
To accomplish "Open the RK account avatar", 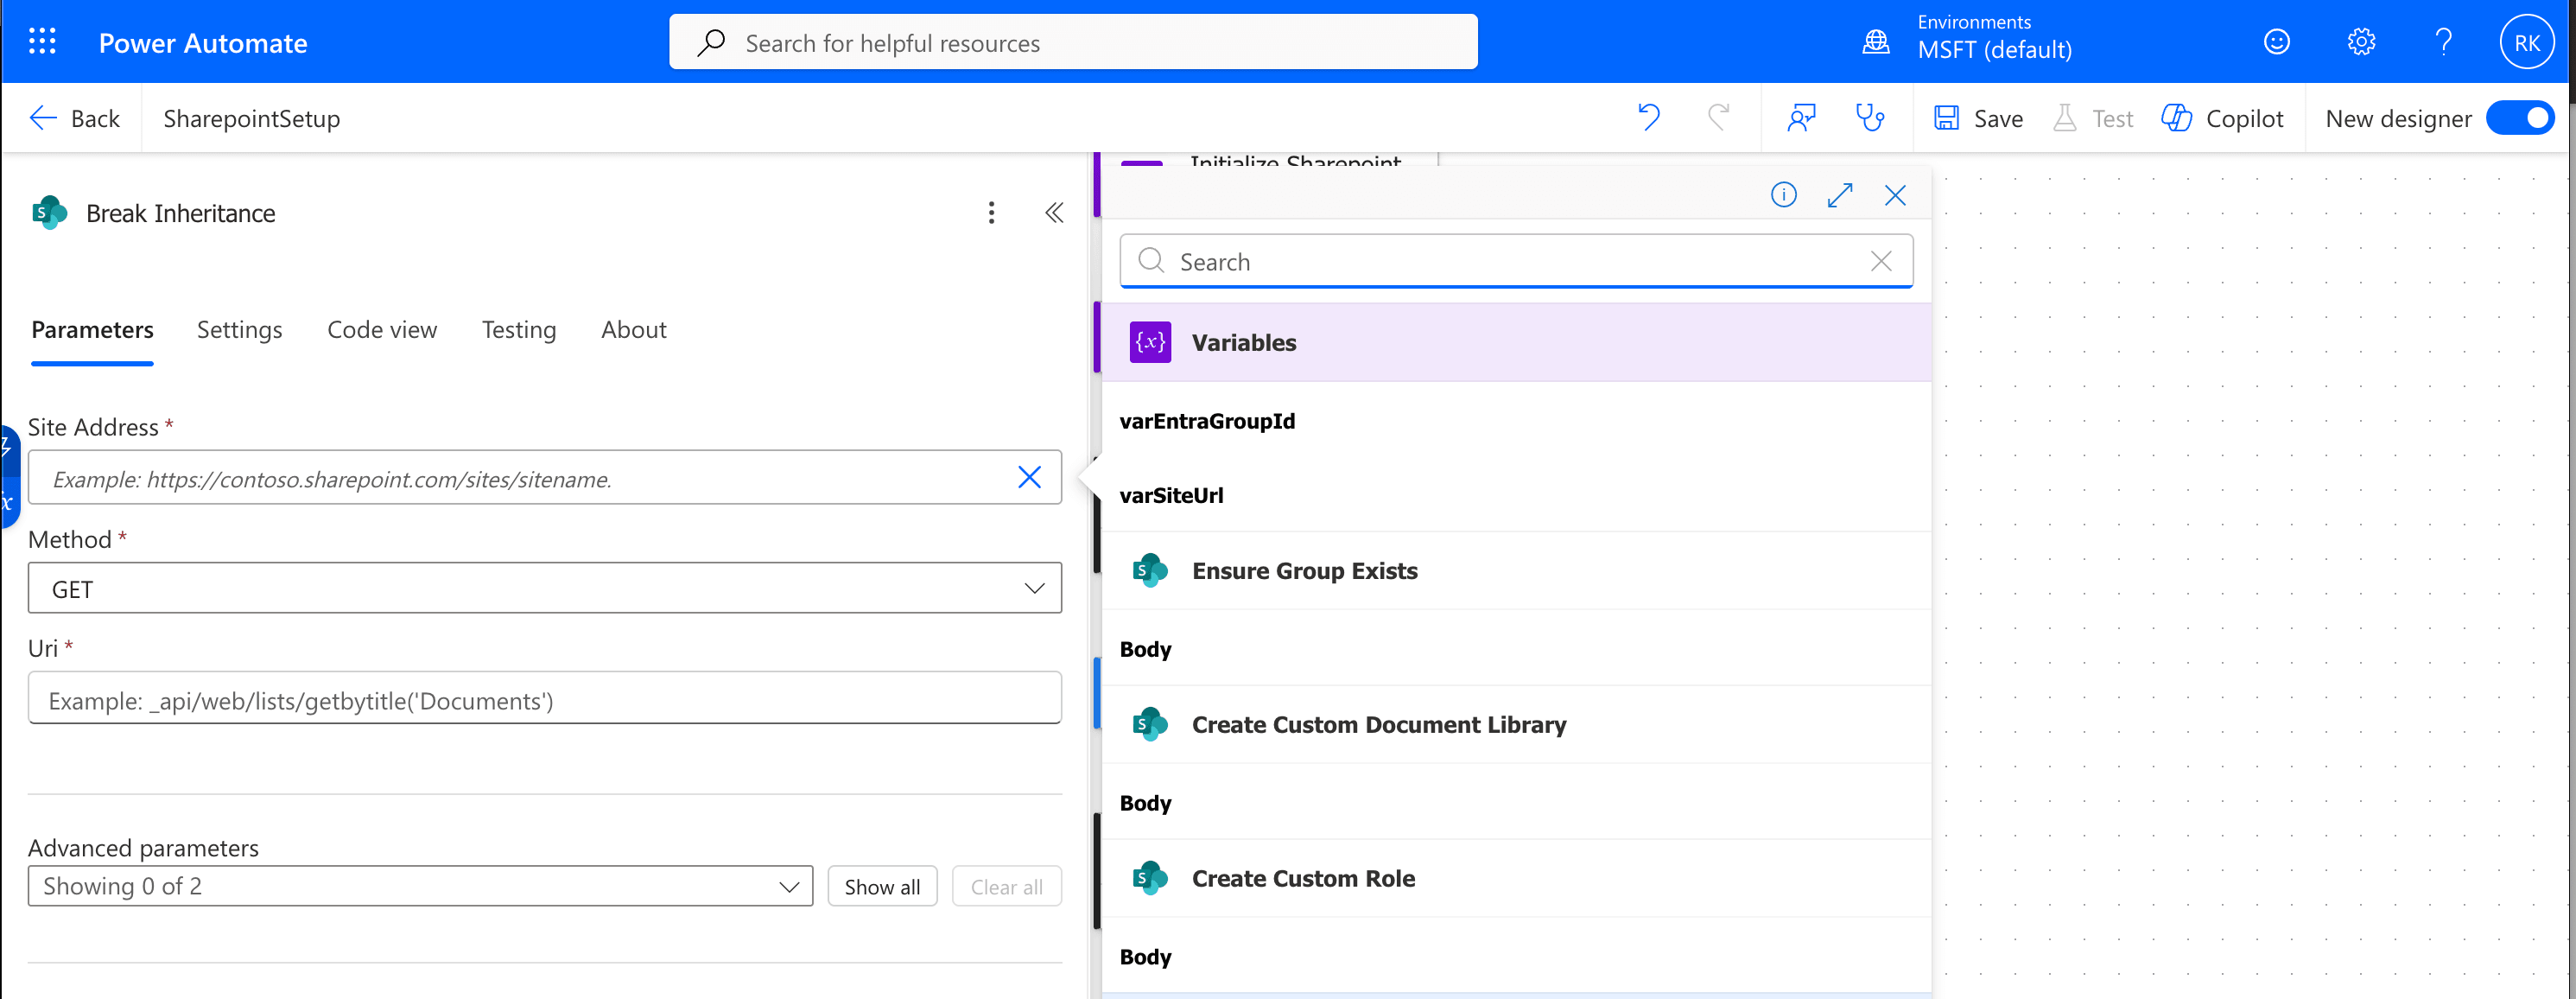I will coord(2526,42).
